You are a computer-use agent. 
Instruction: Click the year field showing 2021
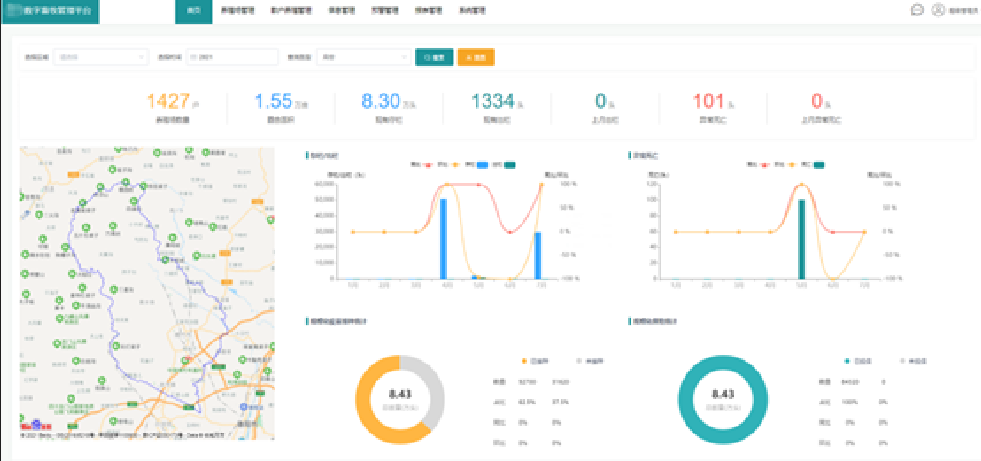pyautogui.click(x=231, y=57)
